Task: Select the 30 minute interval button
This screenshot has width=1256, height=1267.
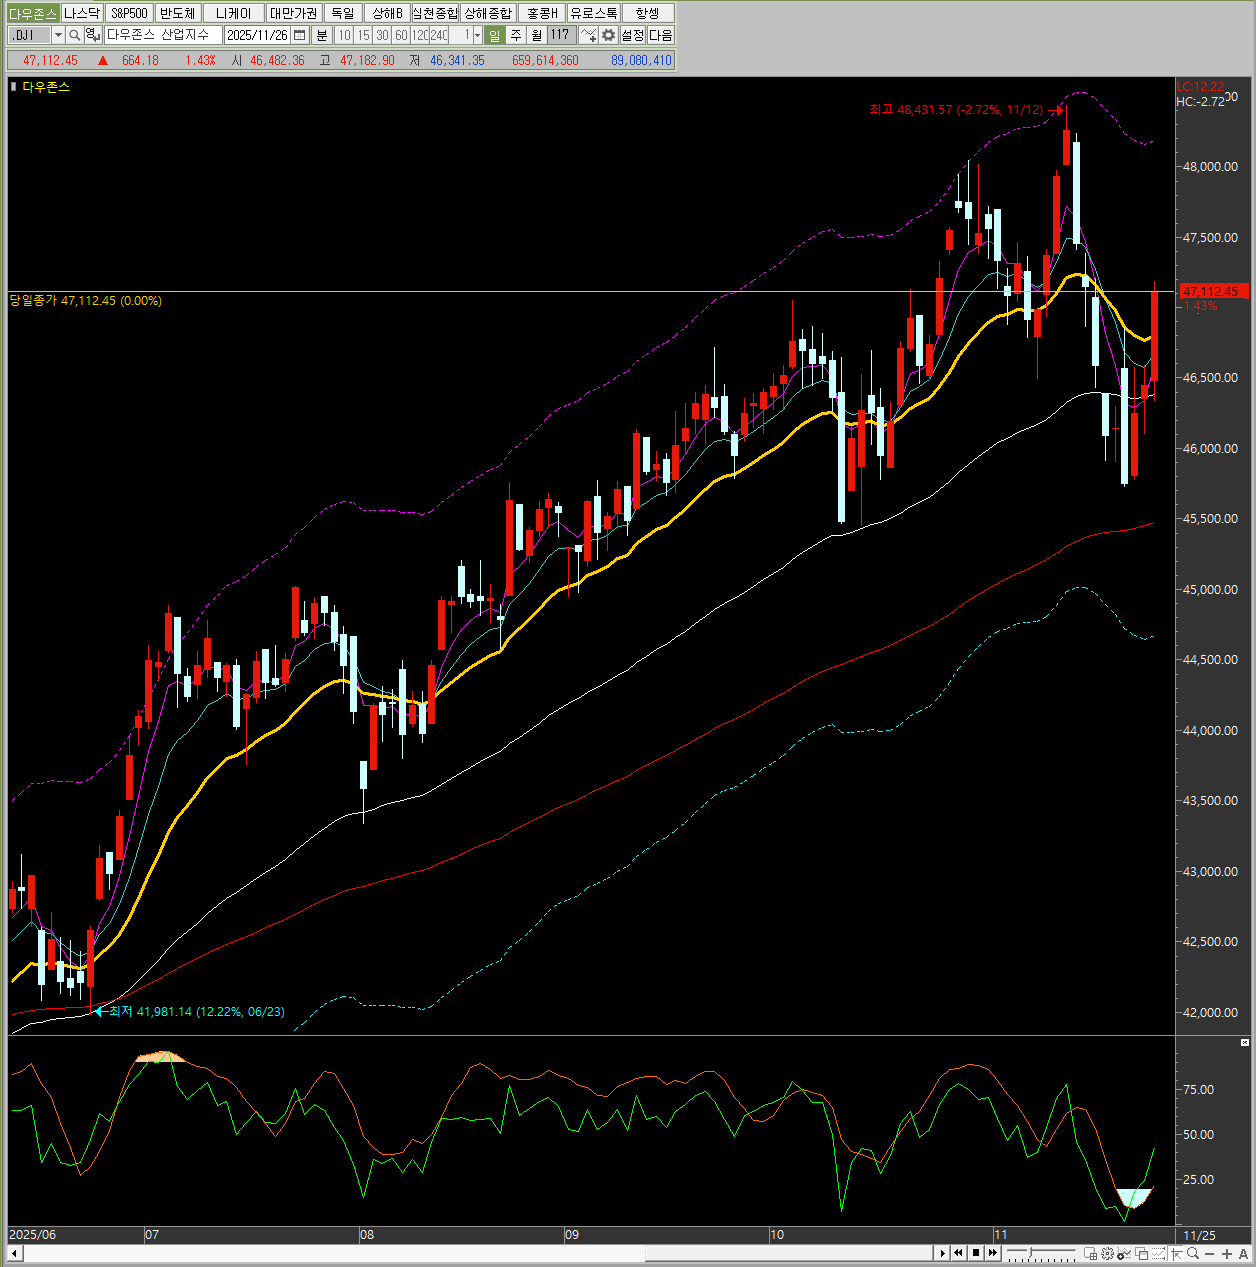Action: point(382,35)
